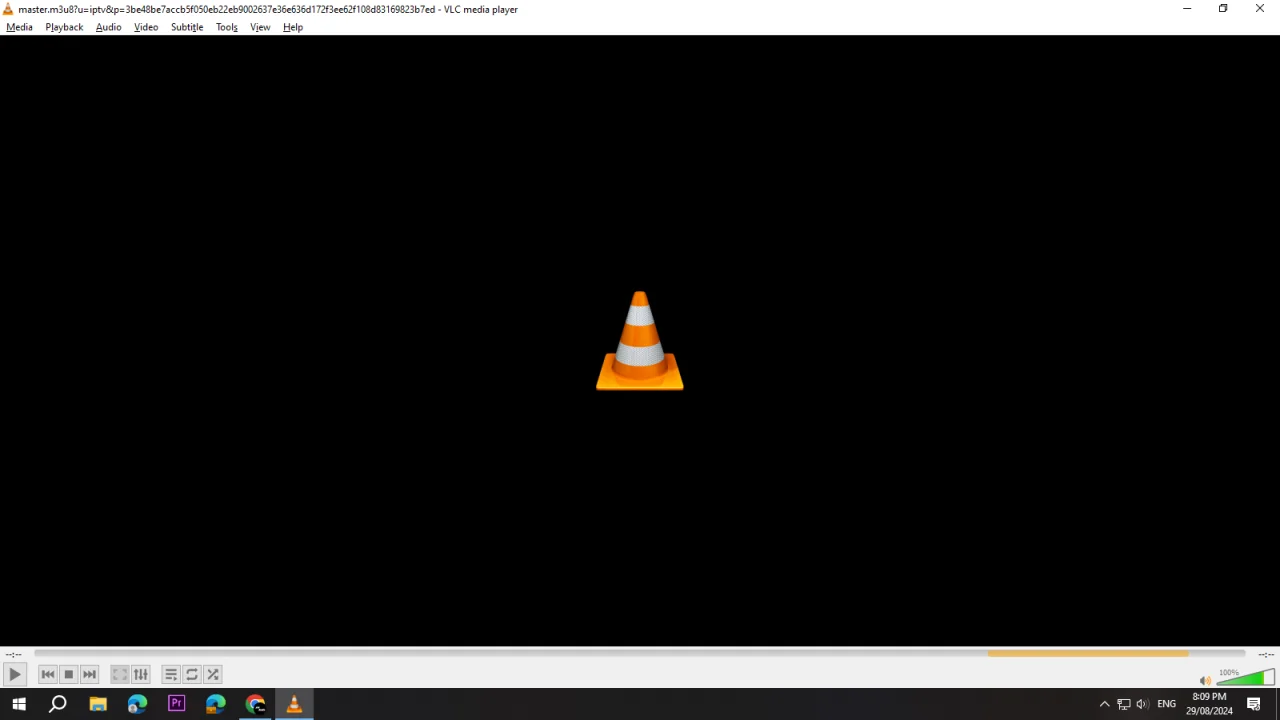The height and width of the screenshot is (720, 1280).
Task: Open Windows taskbar search
Action: [58, 704]
